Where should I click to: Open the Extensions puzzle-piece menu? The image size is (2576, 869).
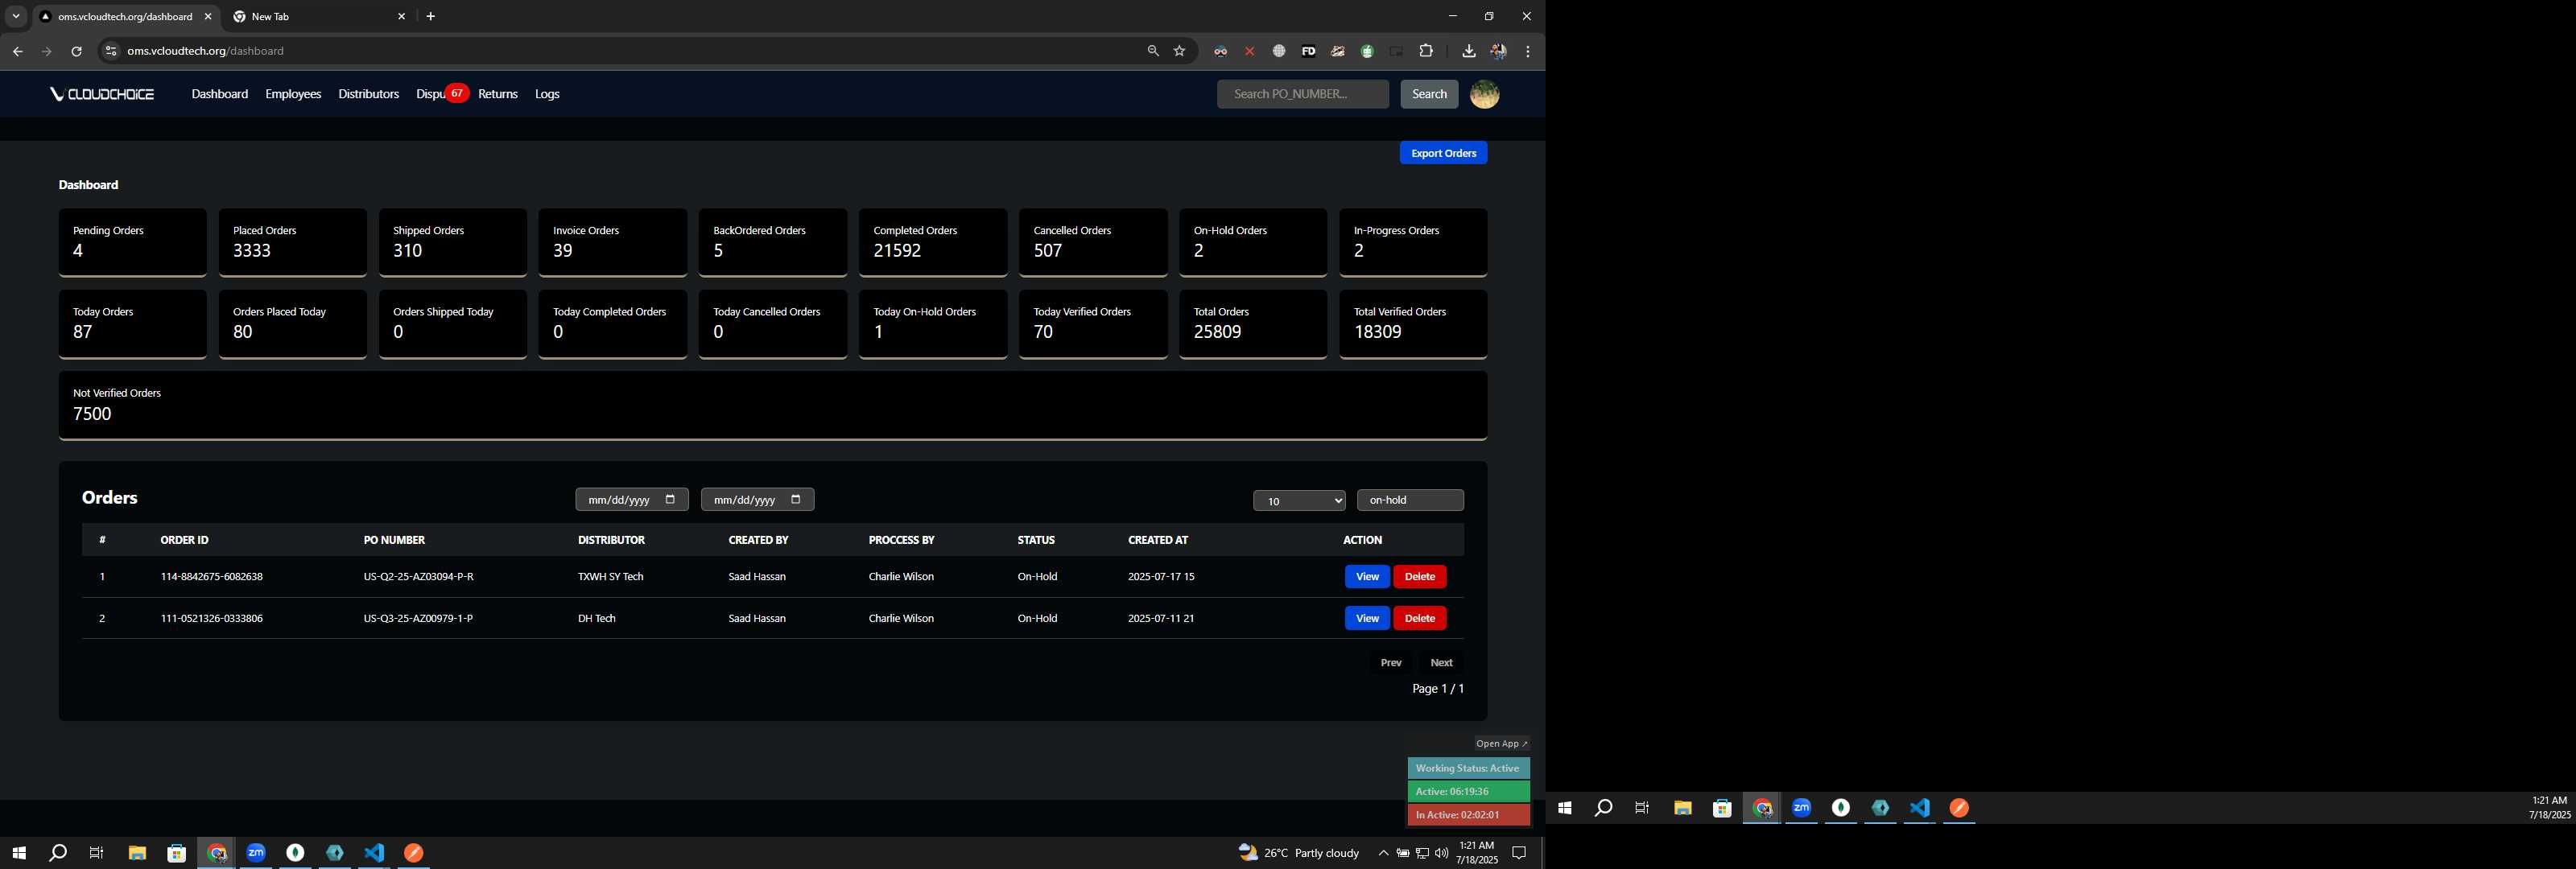[1426, 51]
